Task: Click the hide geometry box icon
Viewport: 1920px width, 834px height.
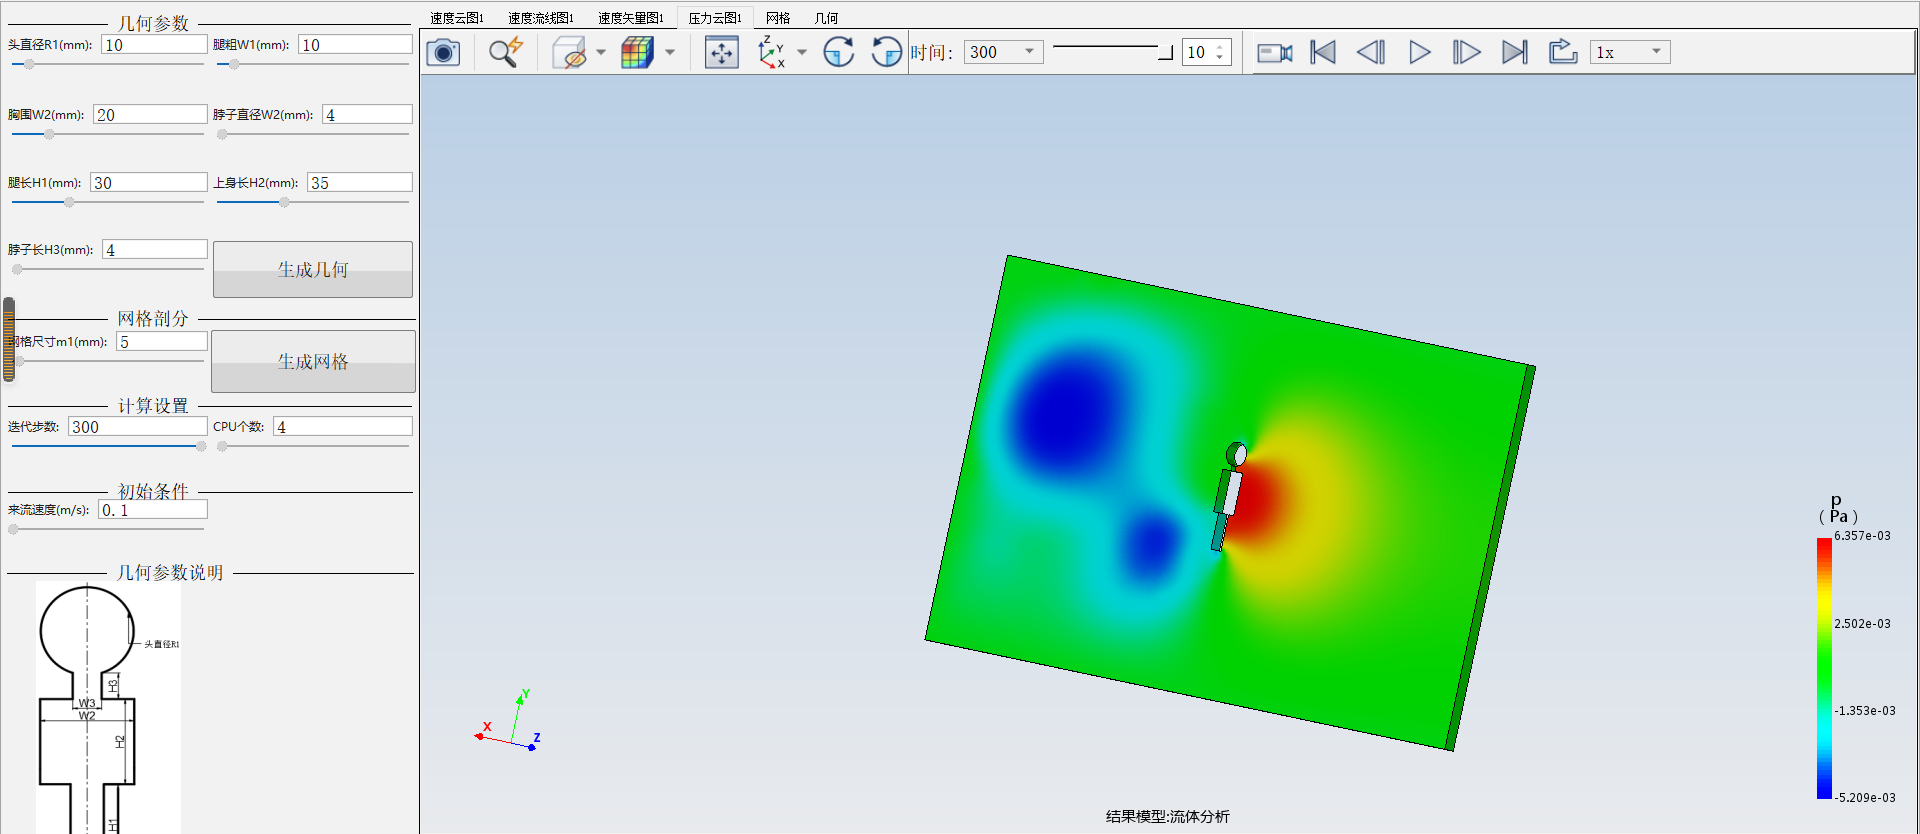Action: (570, 52)
